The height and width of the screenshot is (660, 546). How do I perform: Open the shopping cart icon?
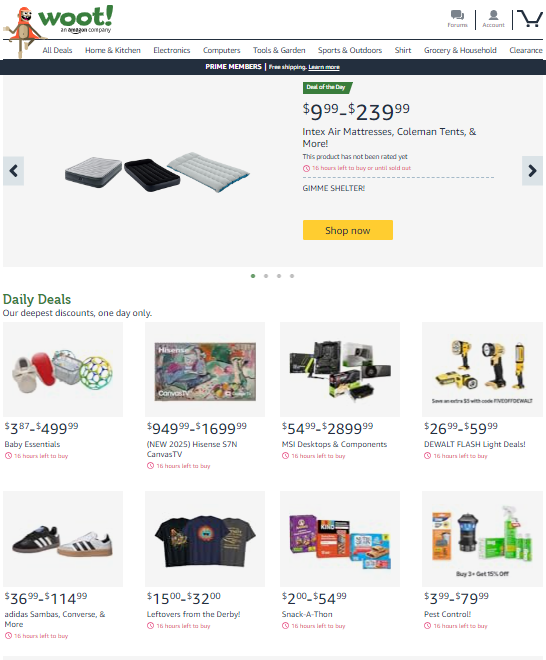tap(530, 19)
